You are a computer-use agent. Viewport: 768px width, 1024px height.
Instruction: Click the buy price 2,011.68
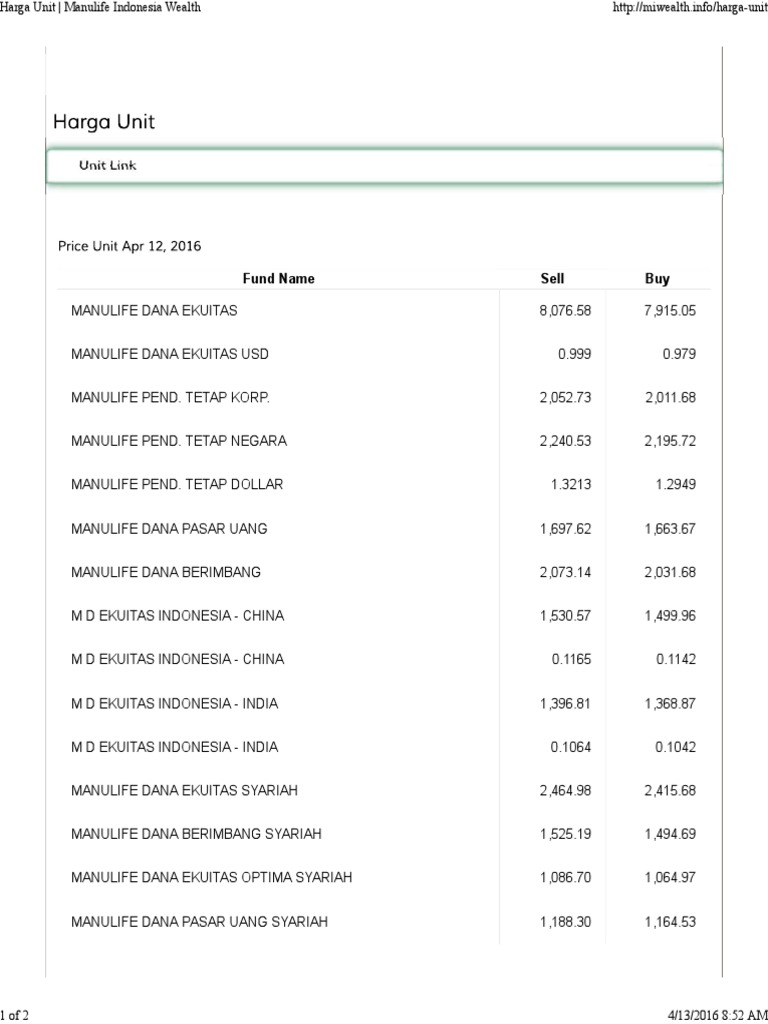(670, 397)
